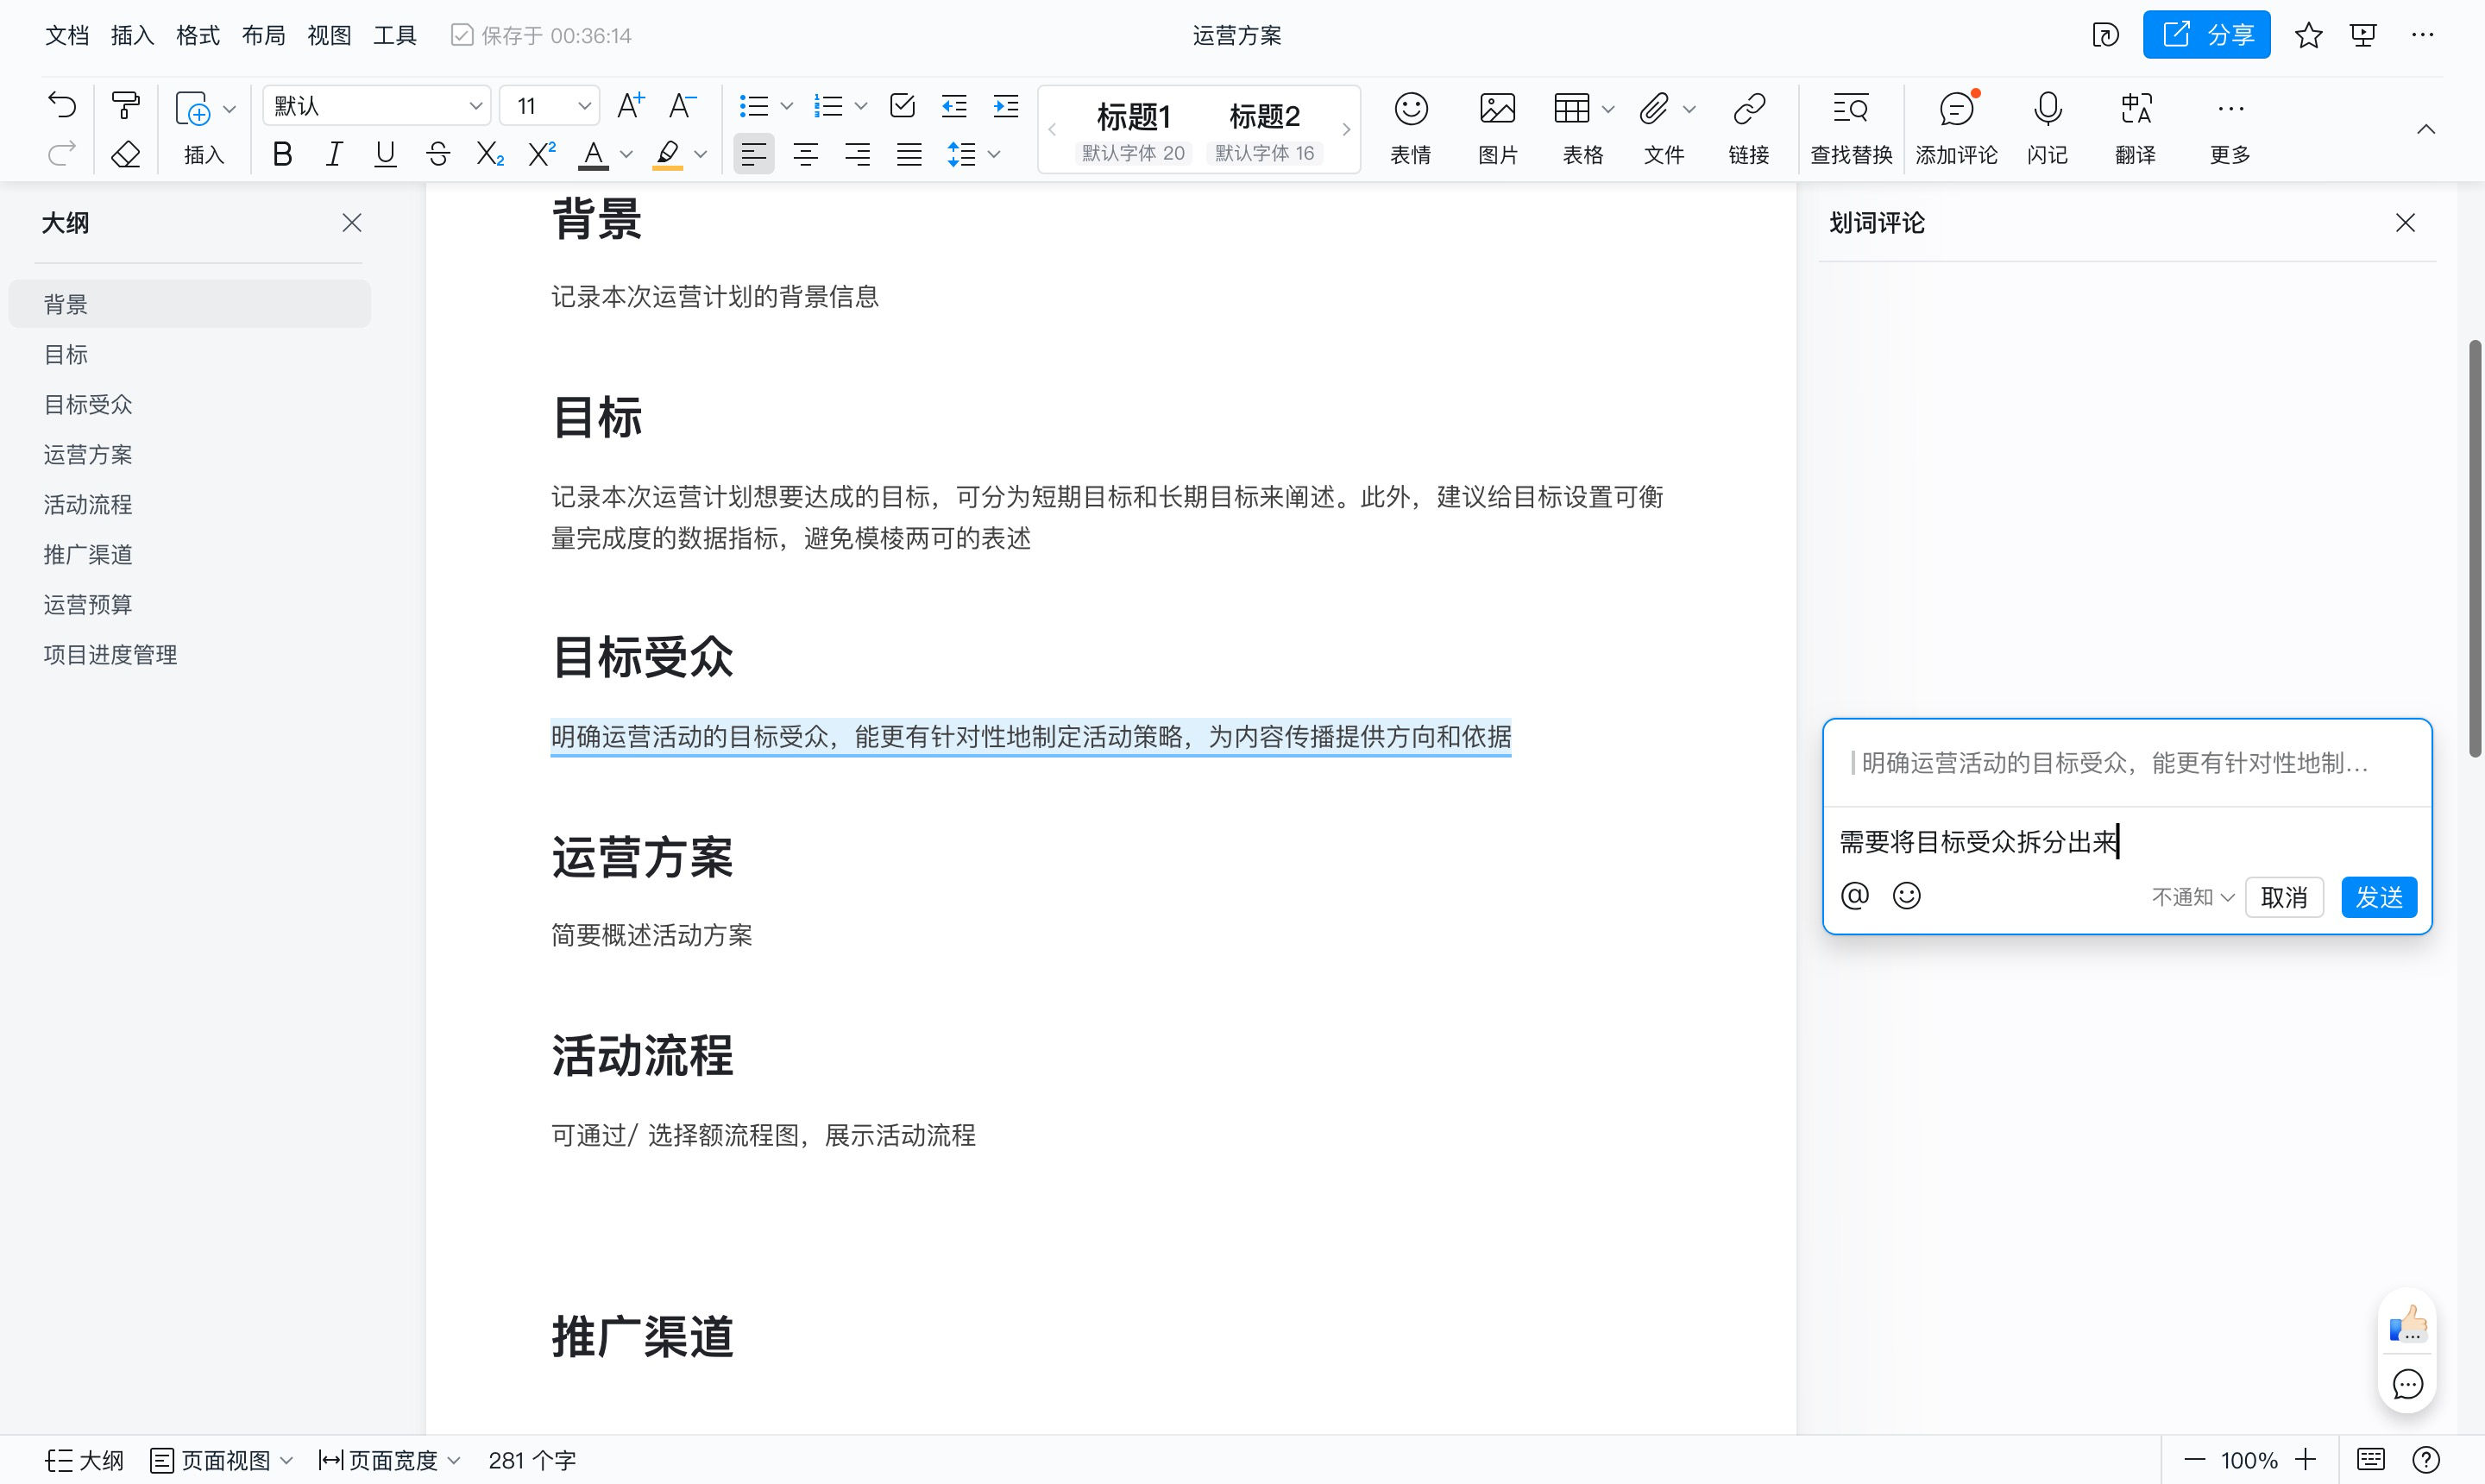Click the undo icon

click(61, 104)
